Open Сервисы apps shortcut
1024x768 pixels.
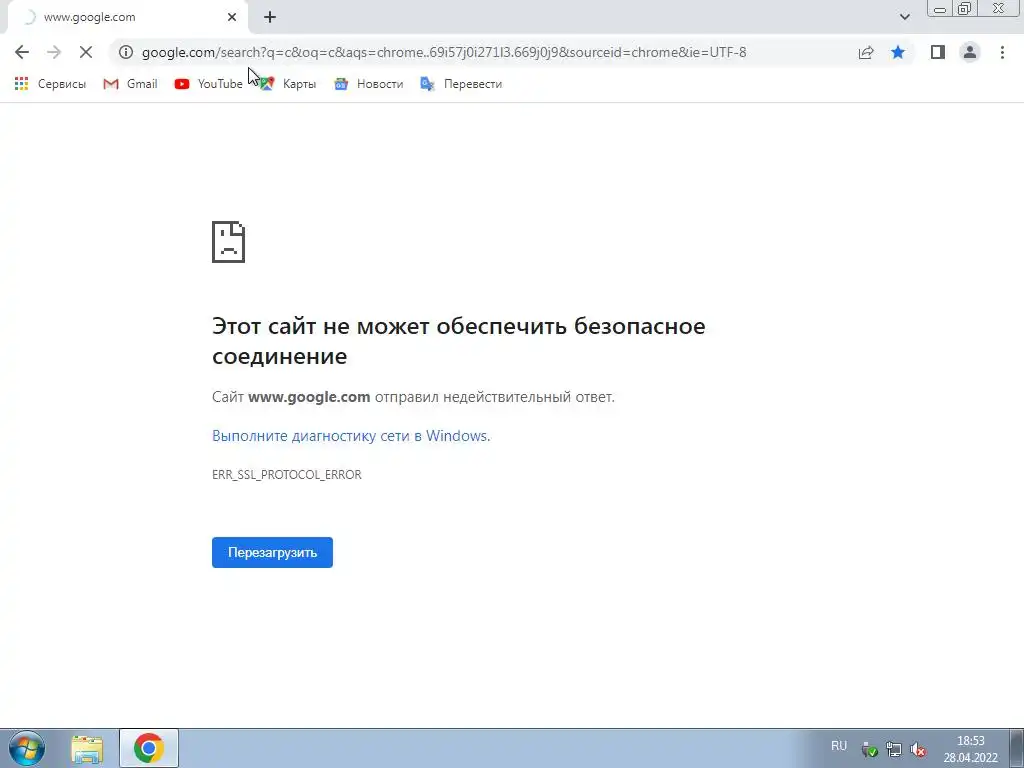[x=50, y=84]
